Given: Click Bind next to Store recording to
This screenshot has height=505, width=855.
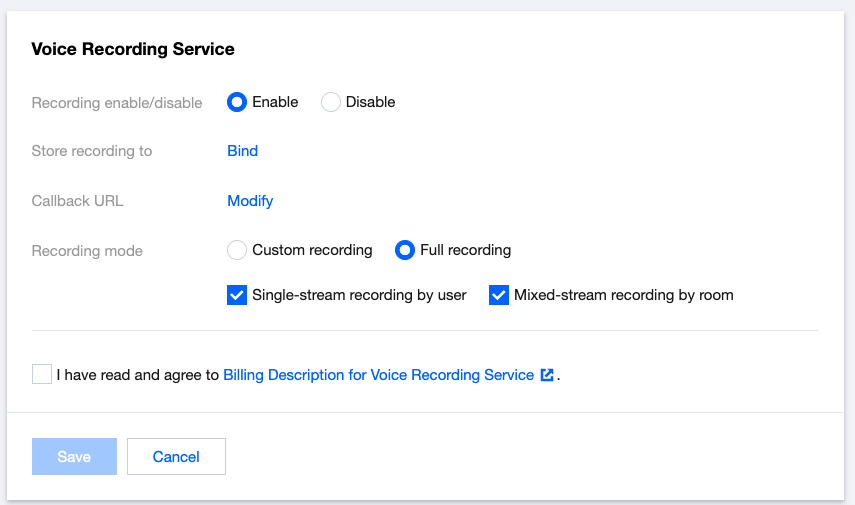Looking at the screenshot, I should tap(243, 151).
